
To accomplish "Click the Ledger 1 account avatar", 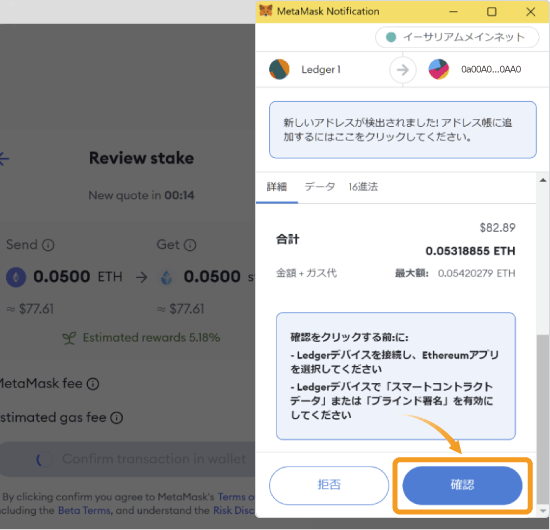I will pos(279,69).
